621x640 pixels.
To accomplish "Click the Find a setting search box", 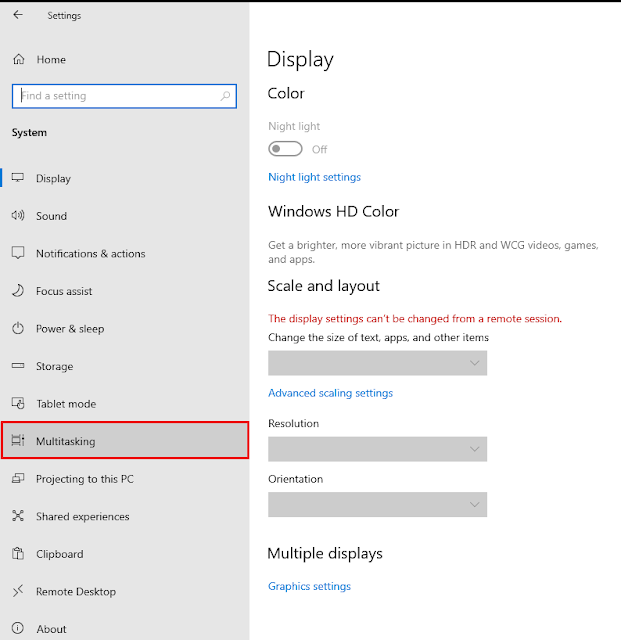I will click(x=124, y=96).
